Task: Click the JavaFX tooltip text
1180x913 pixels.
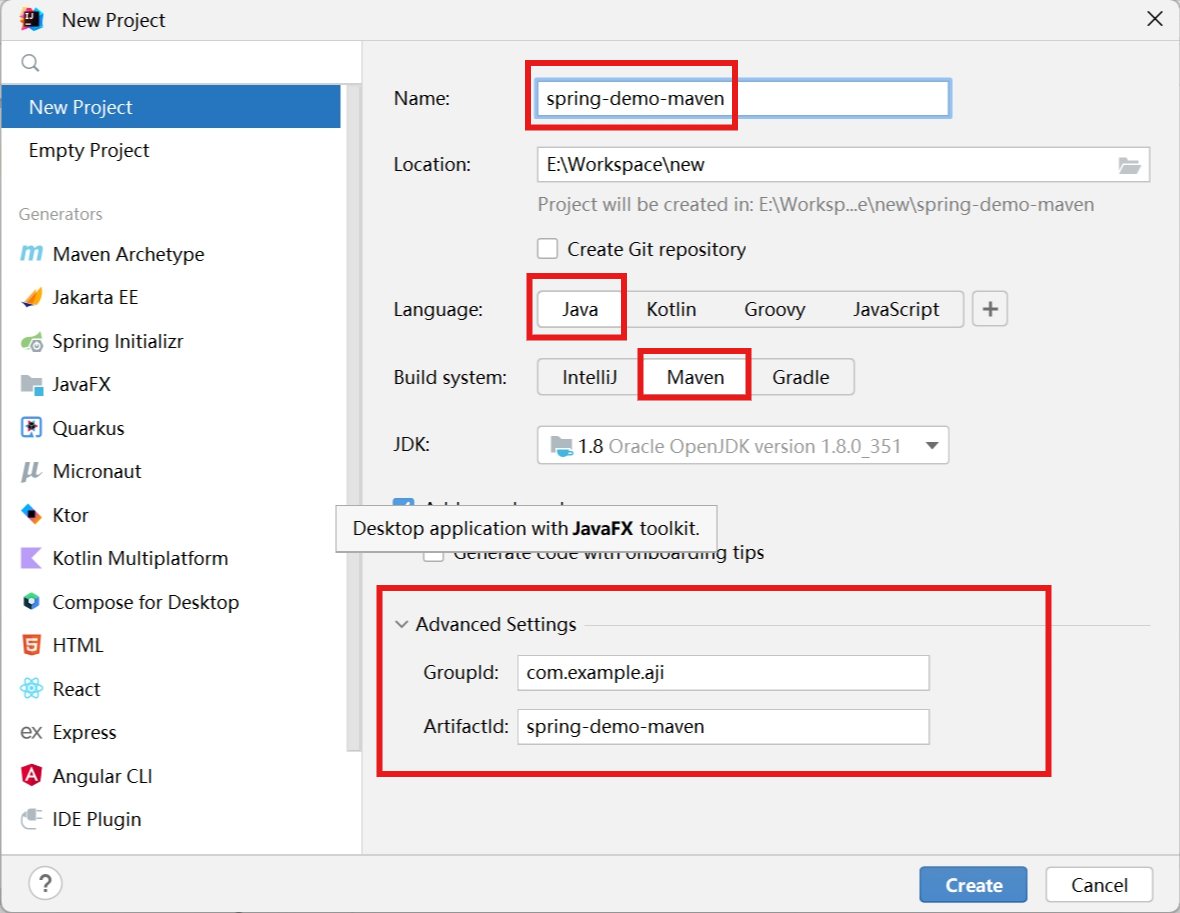Action: (x=526, y=528)
